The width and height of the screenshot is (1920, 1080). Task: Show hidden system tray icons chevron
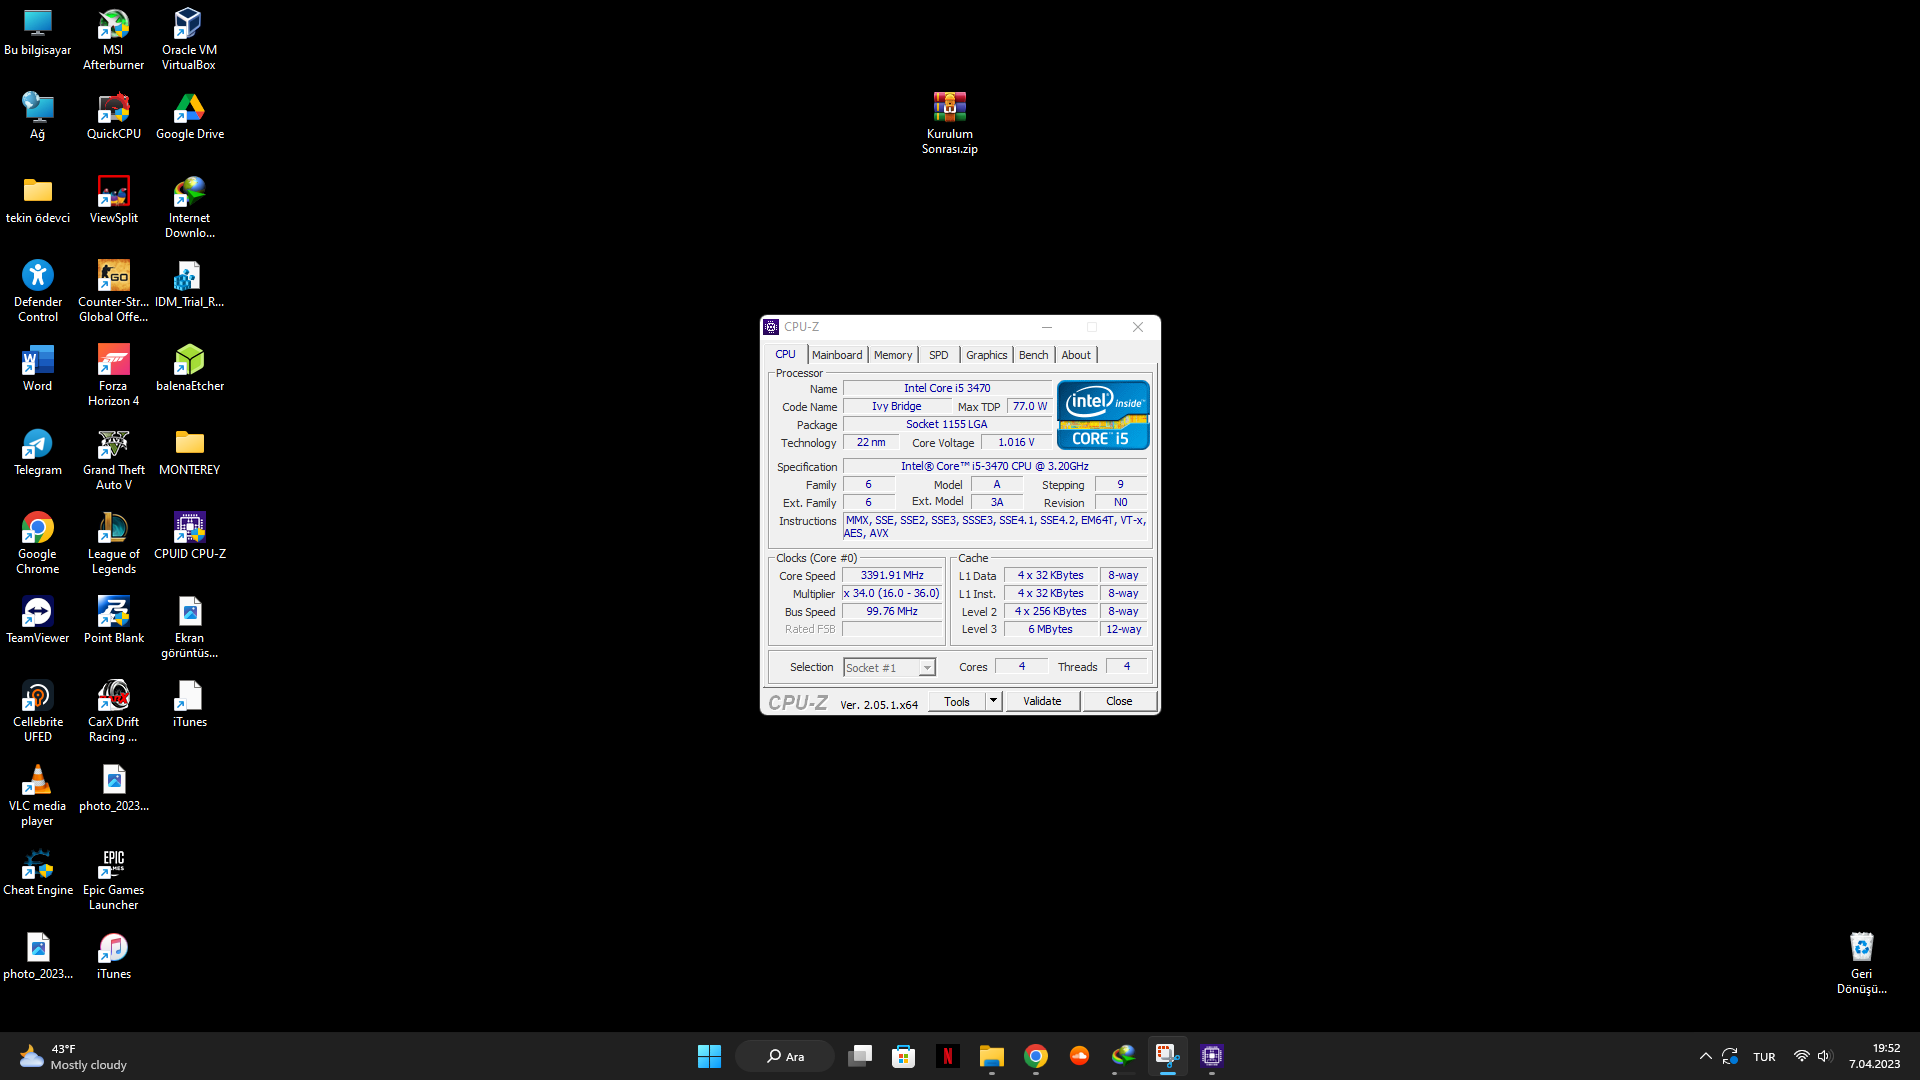coord(1705,1056)
